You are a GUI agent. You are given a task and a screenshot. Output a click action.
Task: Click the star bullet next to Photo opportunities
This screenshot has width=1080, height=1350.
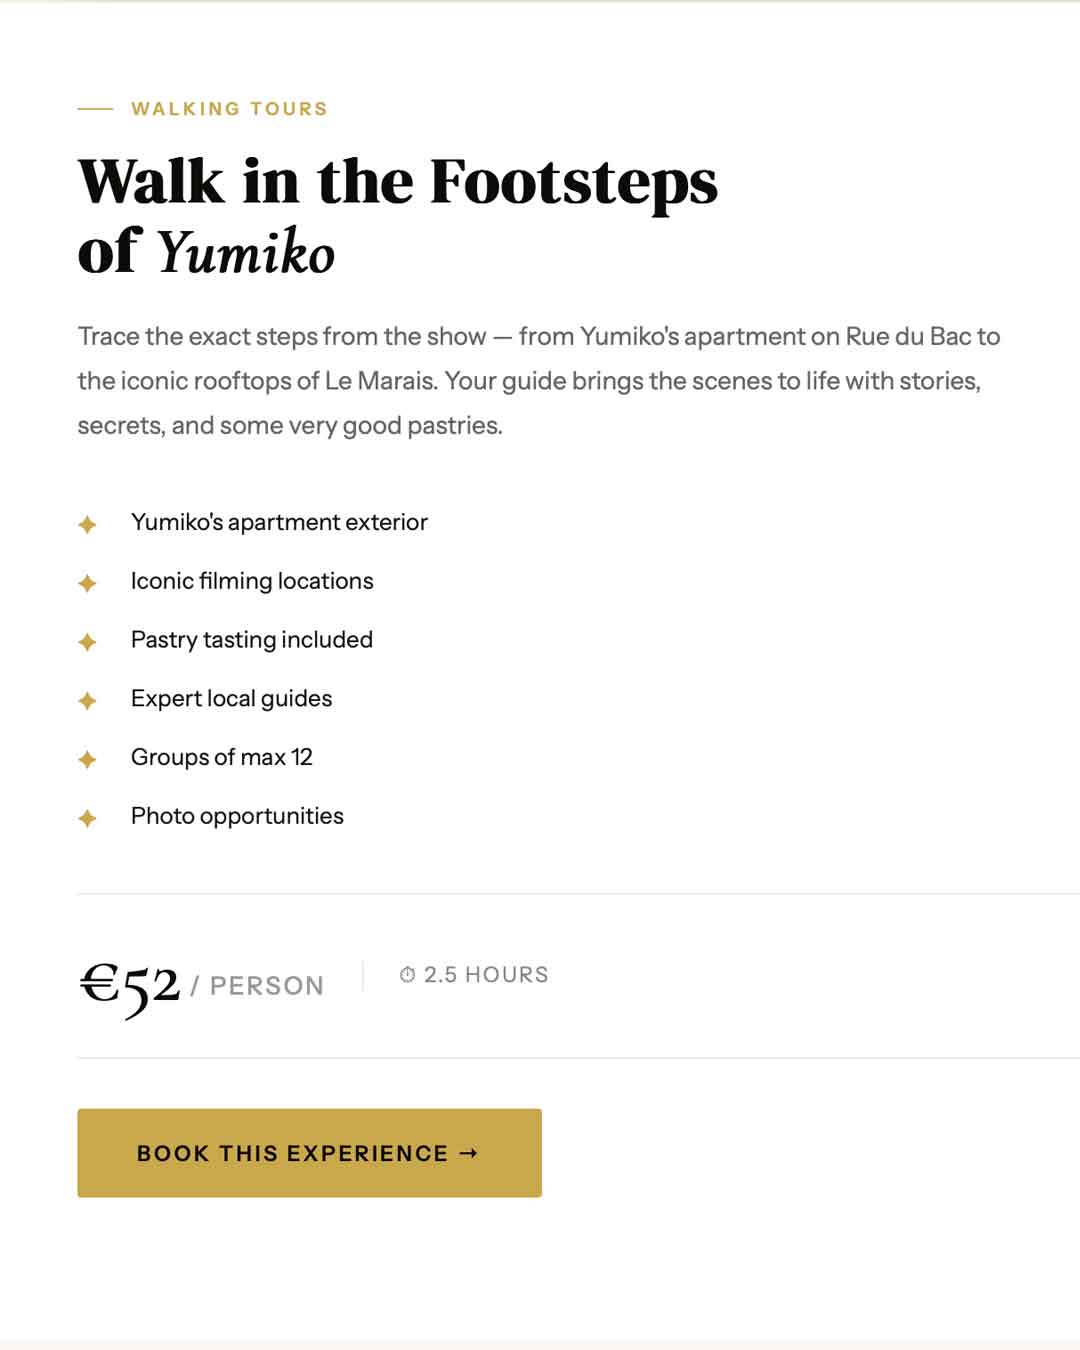click(87, 819)
